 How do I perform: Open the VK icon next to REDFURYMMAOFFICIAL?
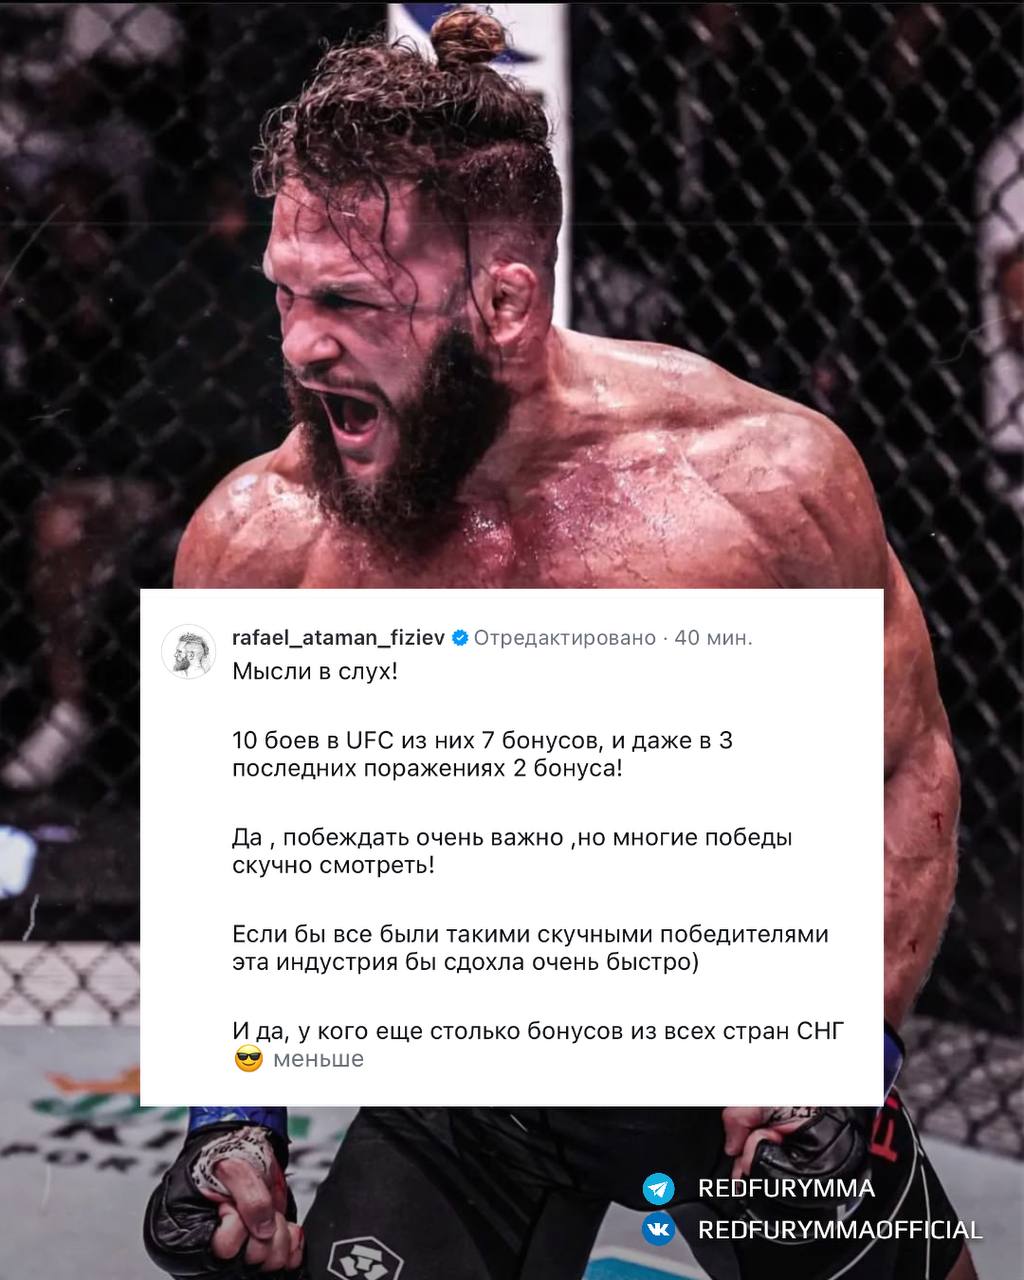click(x=659, y=1230)
